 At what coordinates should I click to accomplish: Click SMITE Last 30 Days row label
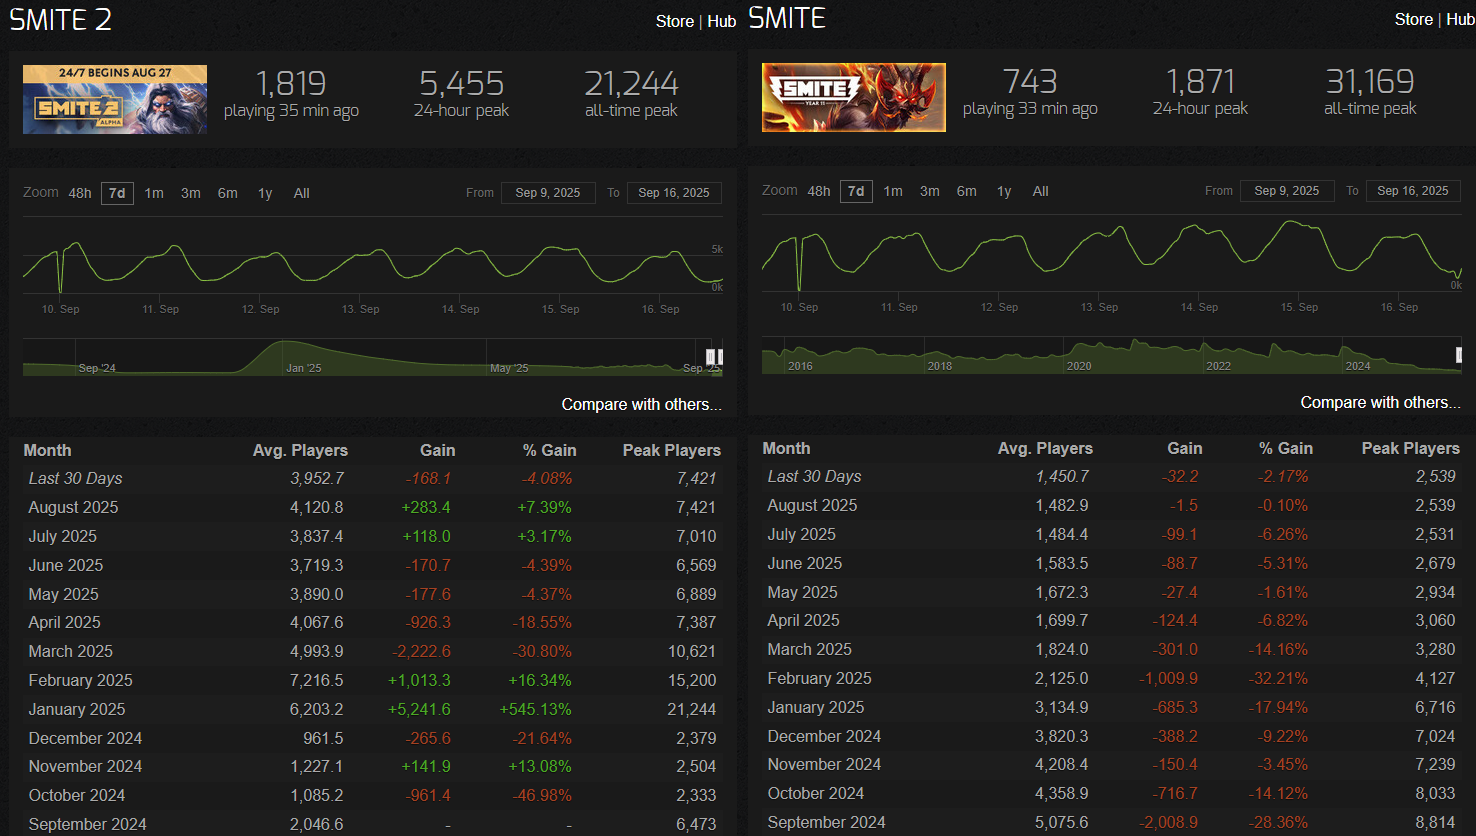pos(814,477)
